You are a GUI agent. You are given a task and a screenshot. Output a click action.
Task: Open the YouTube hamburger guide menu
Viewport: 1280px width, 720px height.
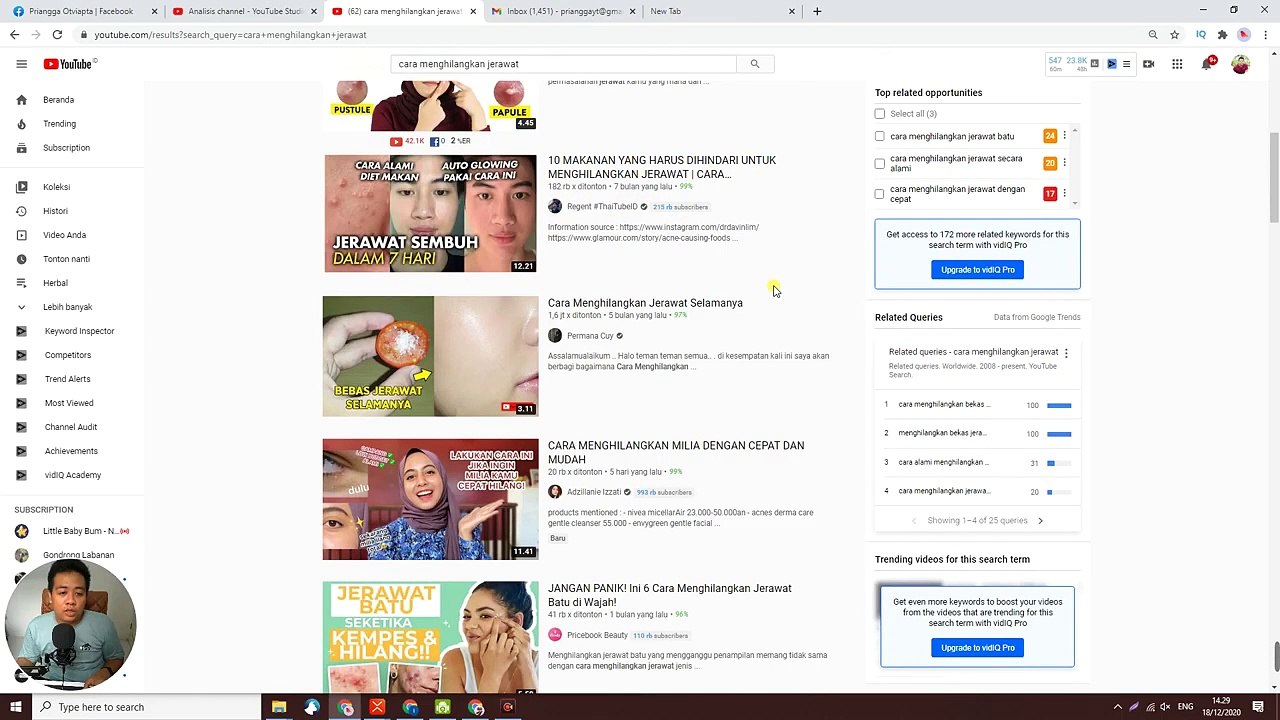(x=21, y=64)
